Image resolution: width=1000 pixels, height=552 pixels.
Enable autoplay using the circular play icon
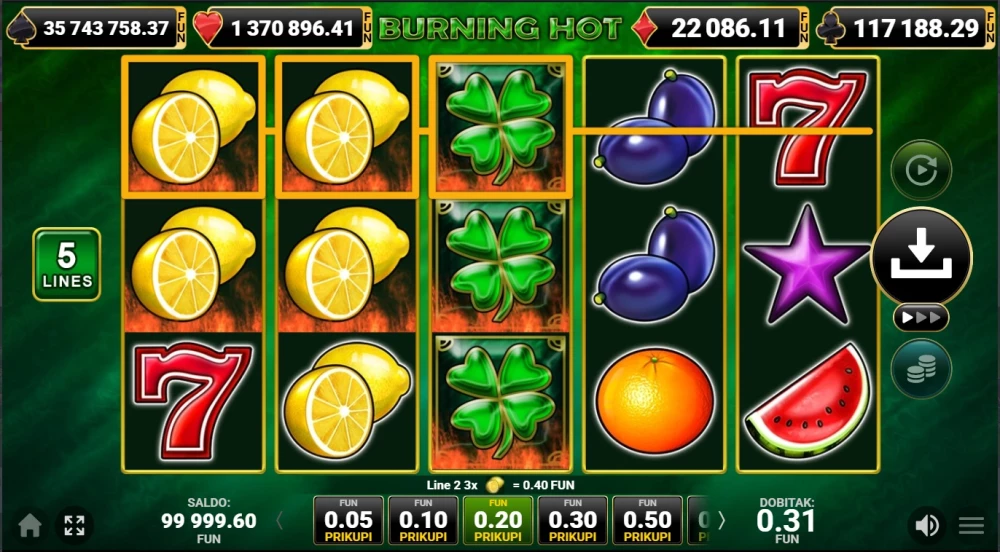coord(922,170)
